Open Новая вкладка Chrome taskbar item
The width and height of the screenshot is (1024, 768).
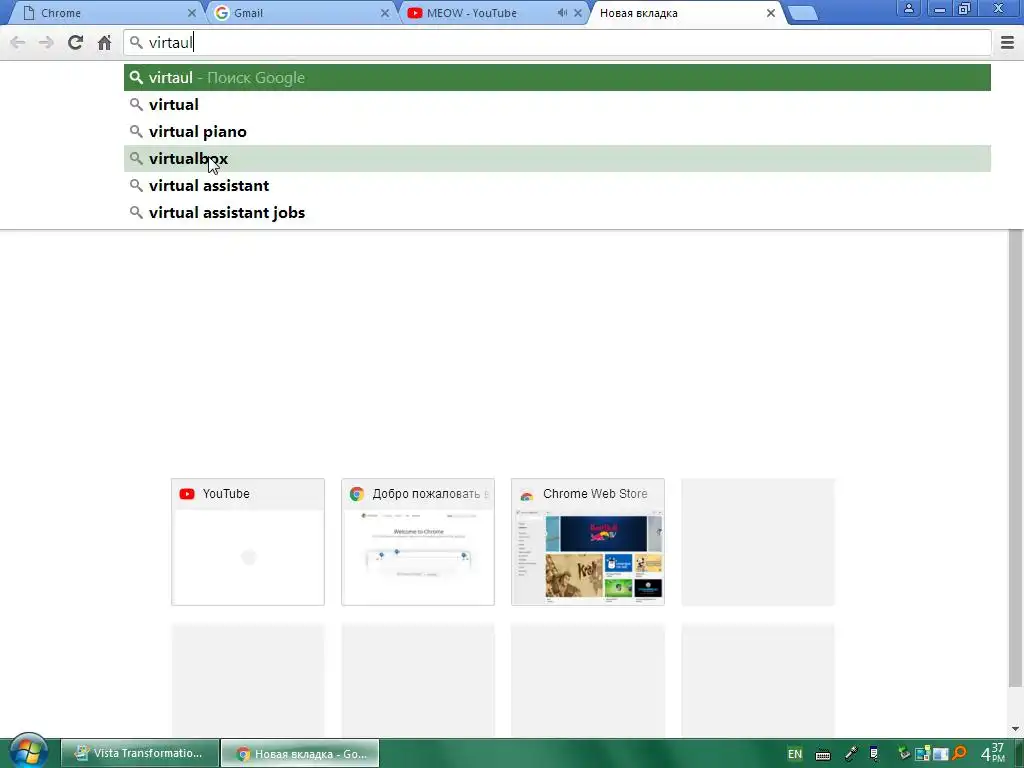(300, 753)
